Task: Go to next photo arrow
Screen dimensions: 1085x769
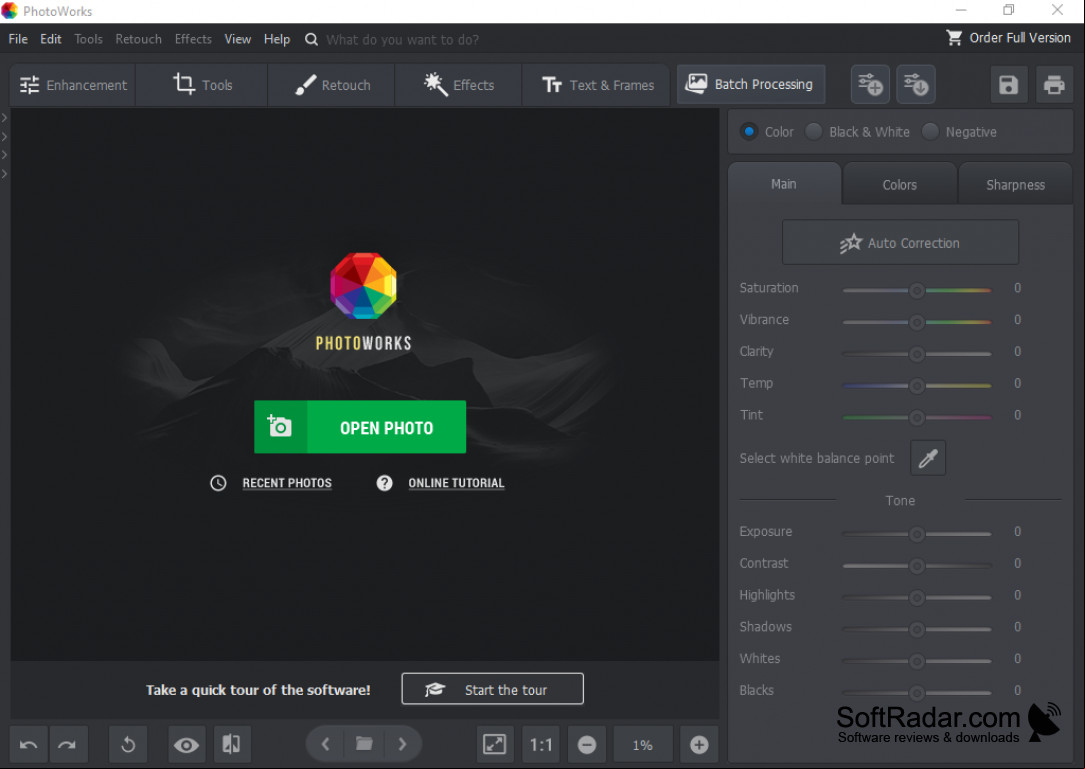Action: [x=402, y=745]
